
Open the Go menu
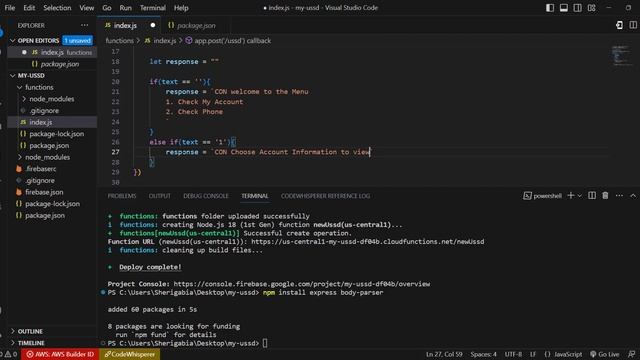tap(107, 8)
